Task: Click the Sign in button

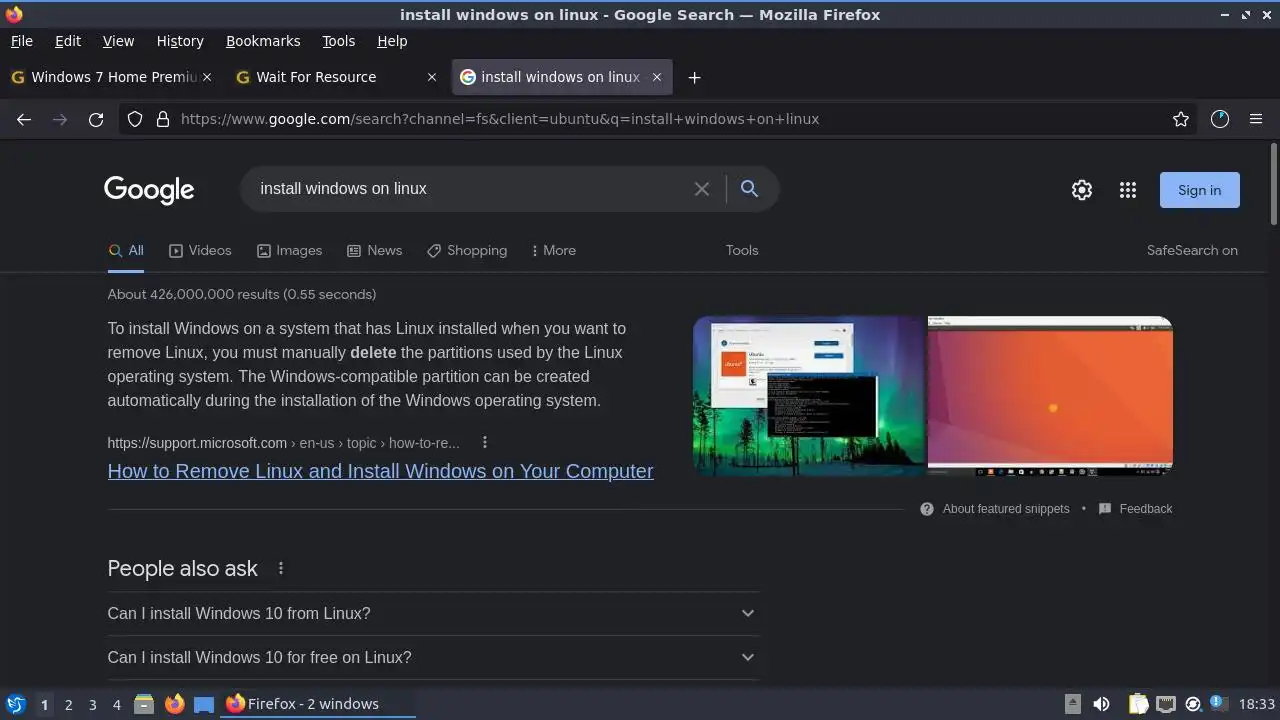Action: tap(1199, 190)
